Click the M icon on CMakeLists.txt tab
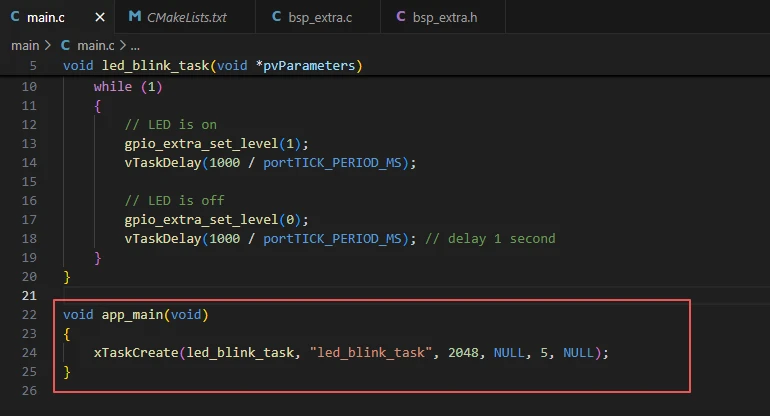Viewport: 770px width, 416px height. (135, 17)
